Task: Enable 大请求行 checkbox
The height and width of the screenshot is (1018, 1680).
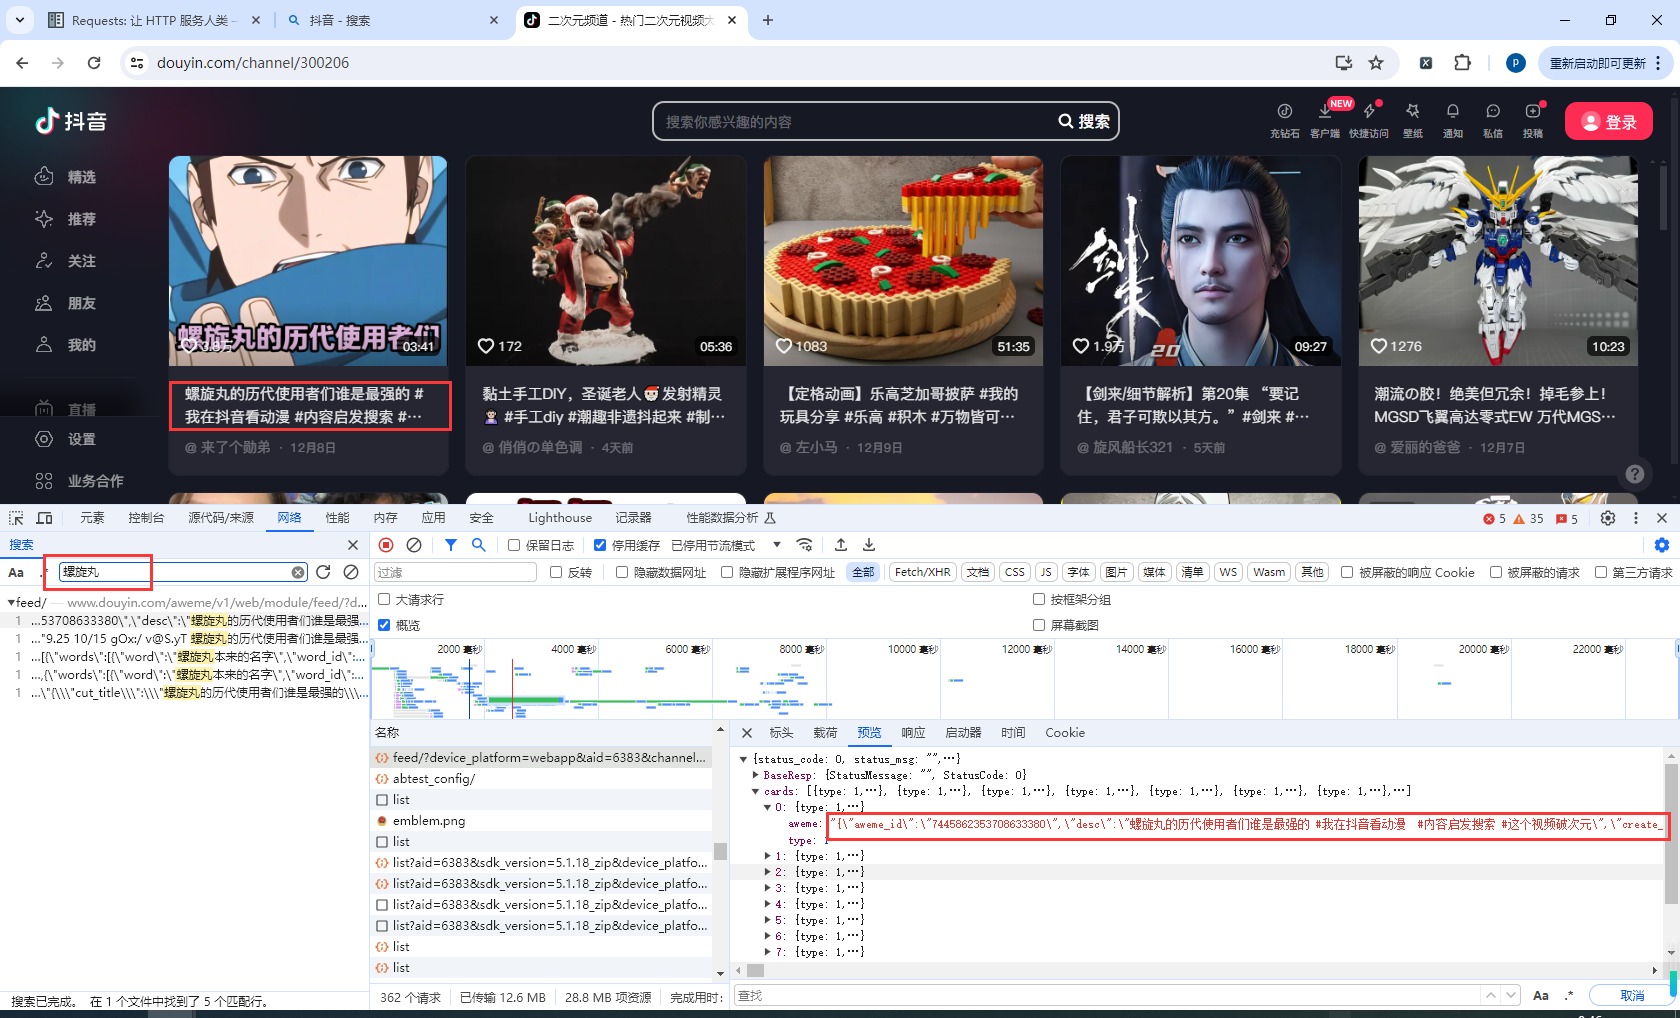Action: (384, 599)
